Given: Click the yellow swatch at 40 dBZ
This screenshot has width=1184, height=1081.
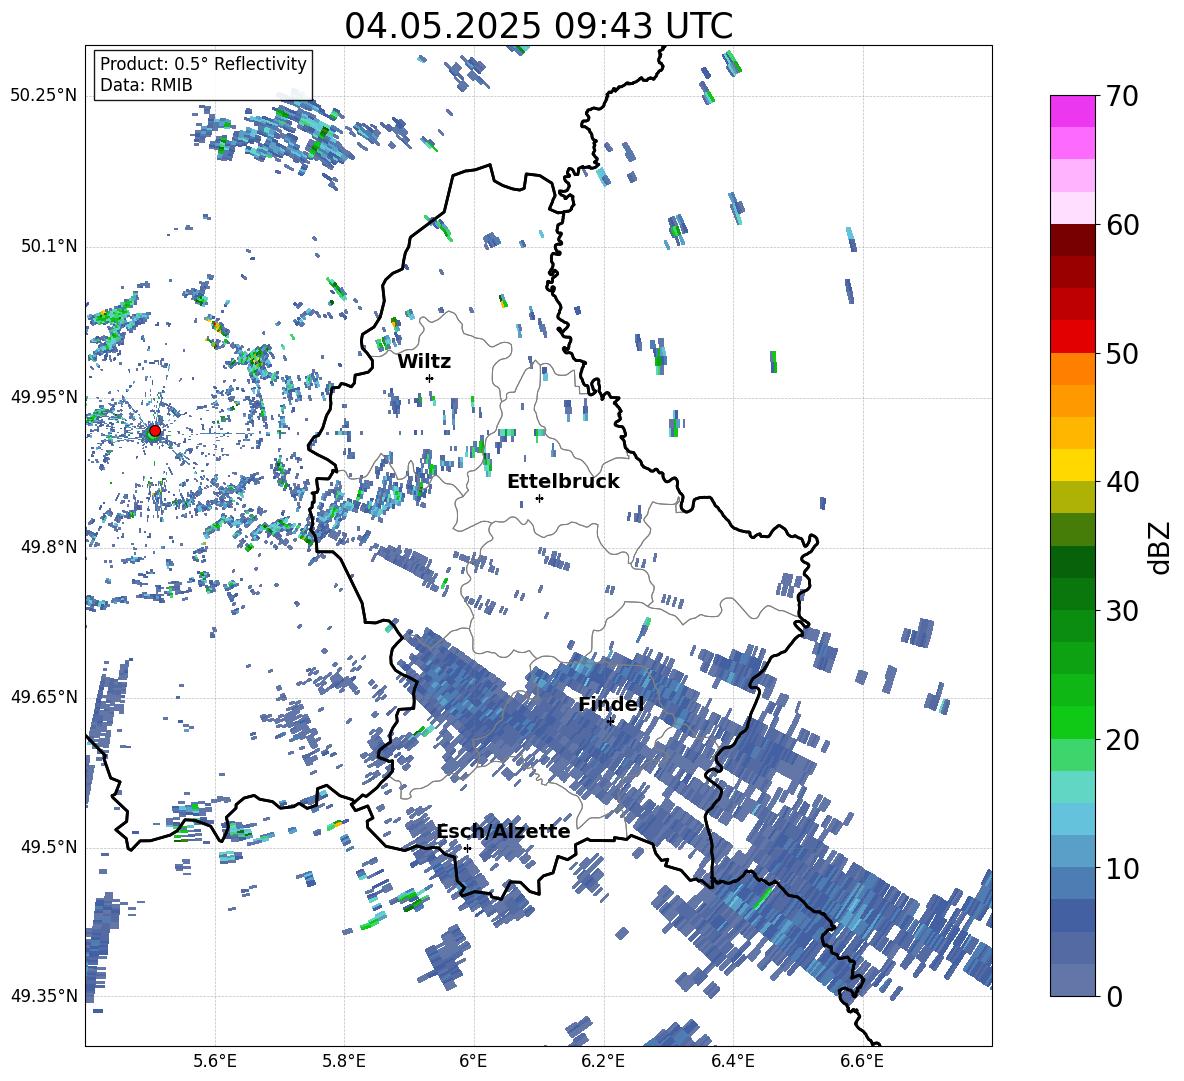Looking at the screenshot, I should (x=1072, y=465).
